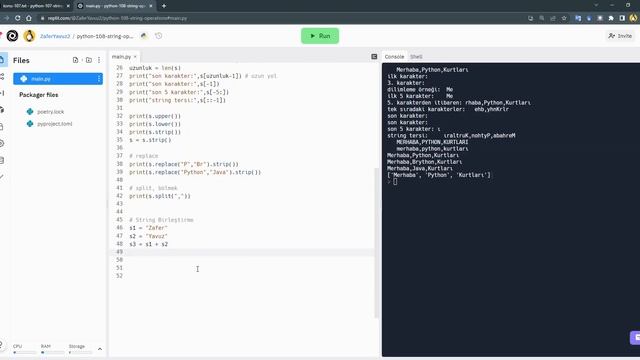Toggle browser side panel icon

coord(622,18)
